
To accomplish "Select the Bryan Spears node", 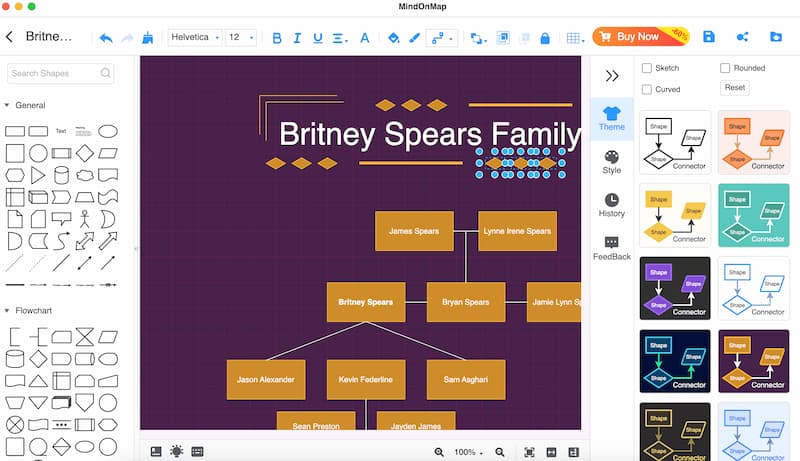I will point(466,302).
